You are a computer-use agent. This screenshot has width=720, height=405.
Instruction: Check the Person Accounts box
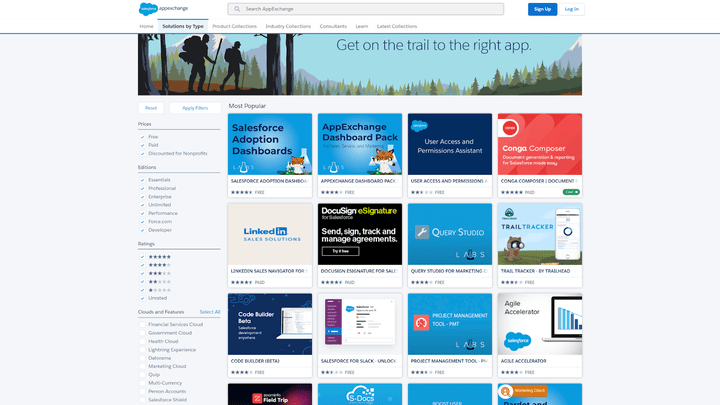[142, 391]
